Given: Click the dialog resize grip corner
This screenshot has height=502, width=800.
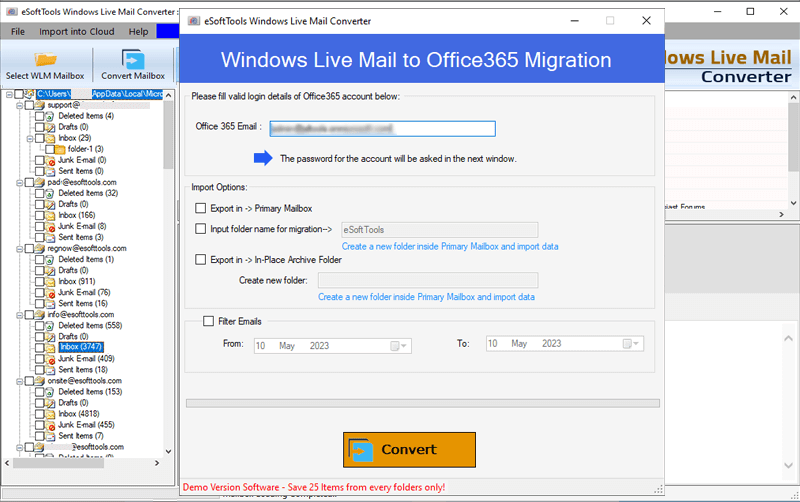Looking at the screenshot, I should (659, 489).
